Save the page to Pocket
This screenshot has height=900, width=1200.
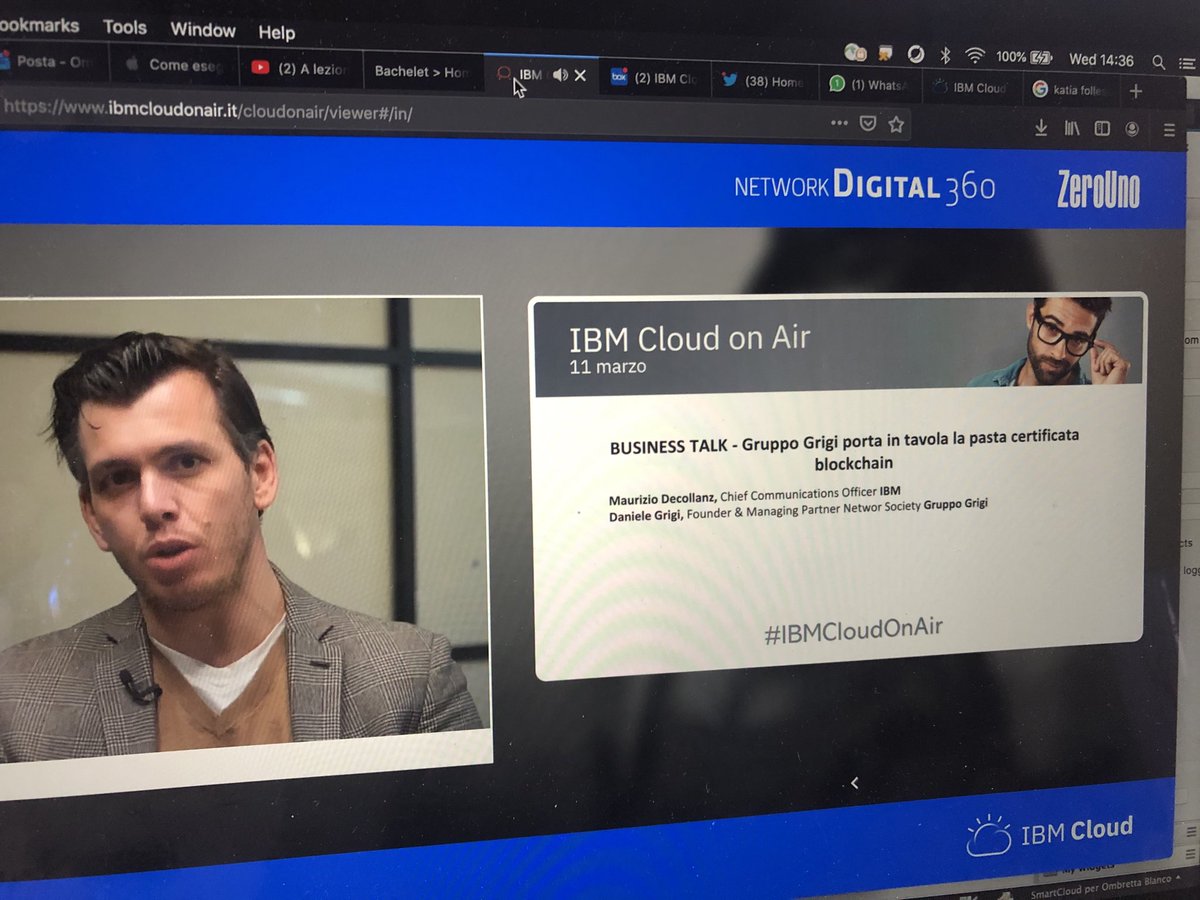(866, 123)
